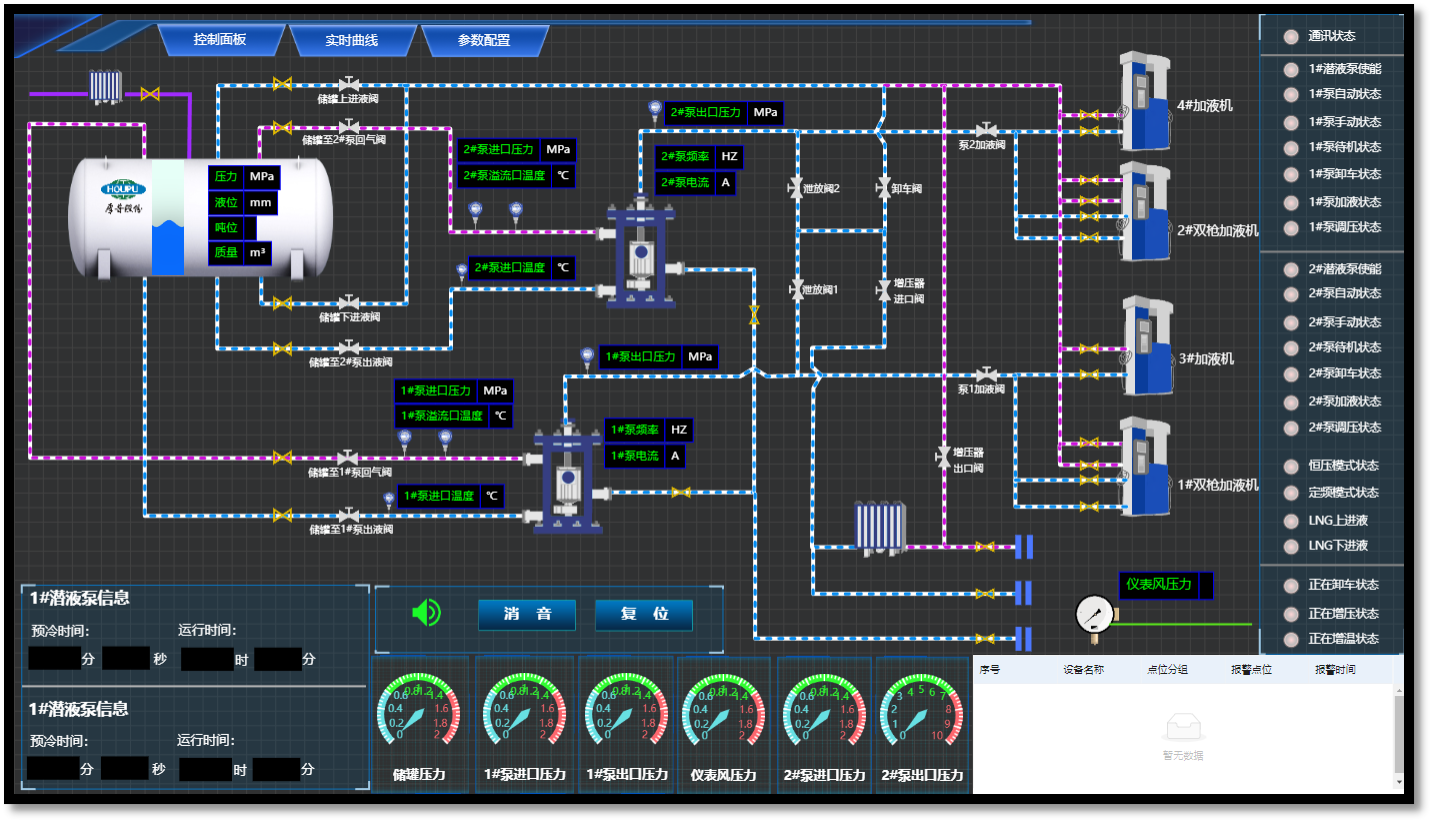Click the 1#双枪加液机 dispenser icon
Viewport: 1433px width, 824px height.
1144,466
